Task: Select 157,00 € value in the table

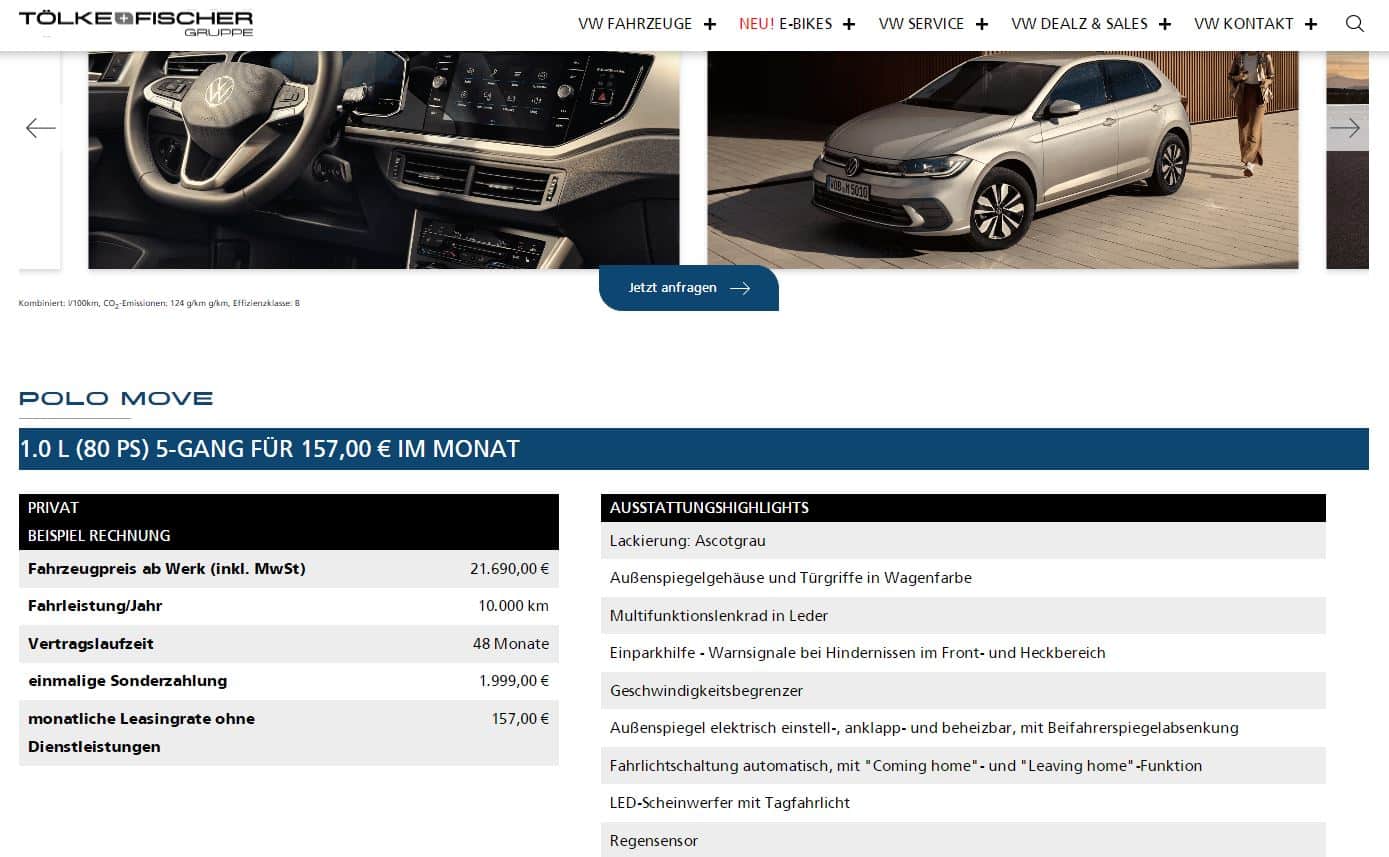Action: (520, 719)
